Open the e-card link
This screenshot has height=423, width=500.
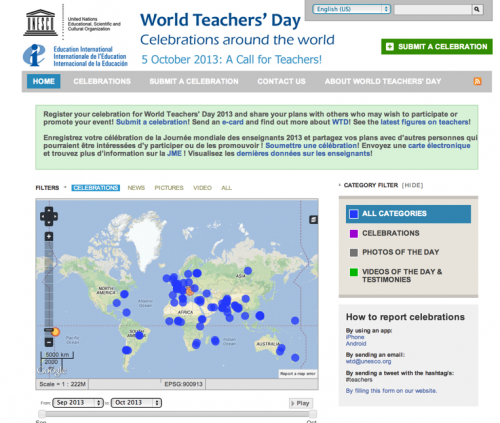[x=233, y=122]
